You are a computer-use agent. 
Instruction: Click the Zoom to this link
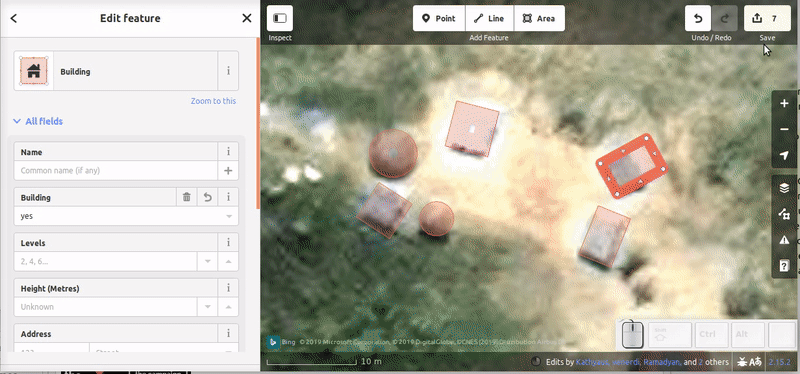[213, 101]
